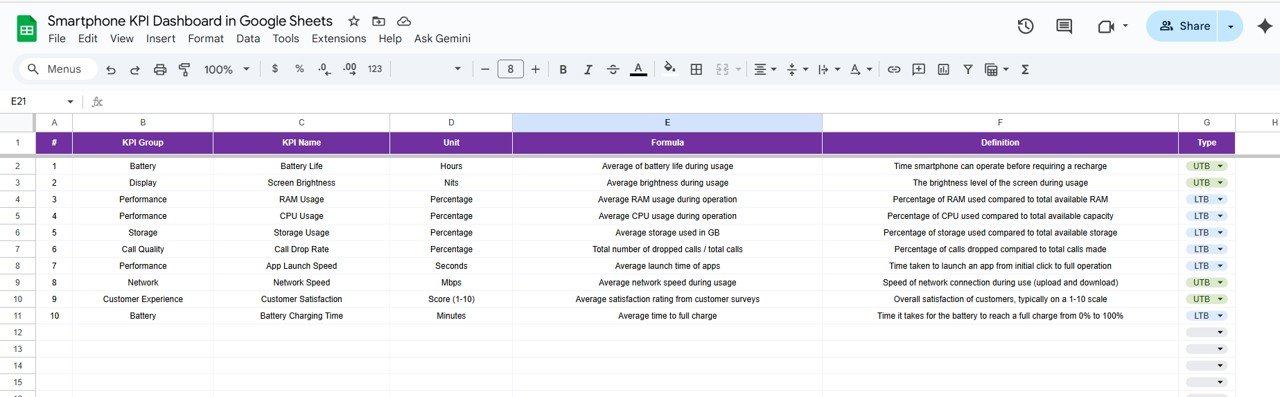Image resolution: width=1280 pixels, height=397 pixels.
Task: Open the Help menu
Action: [x=390, y=38]
